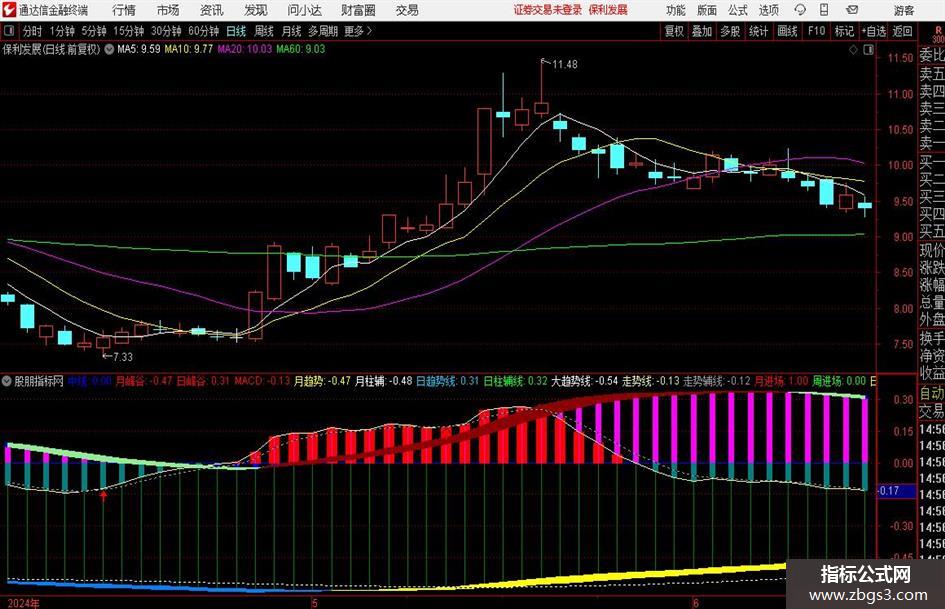The image size is (945, 609).
Task: Switch to the 分时 chart tab
Action: click(x=33, y=31)
